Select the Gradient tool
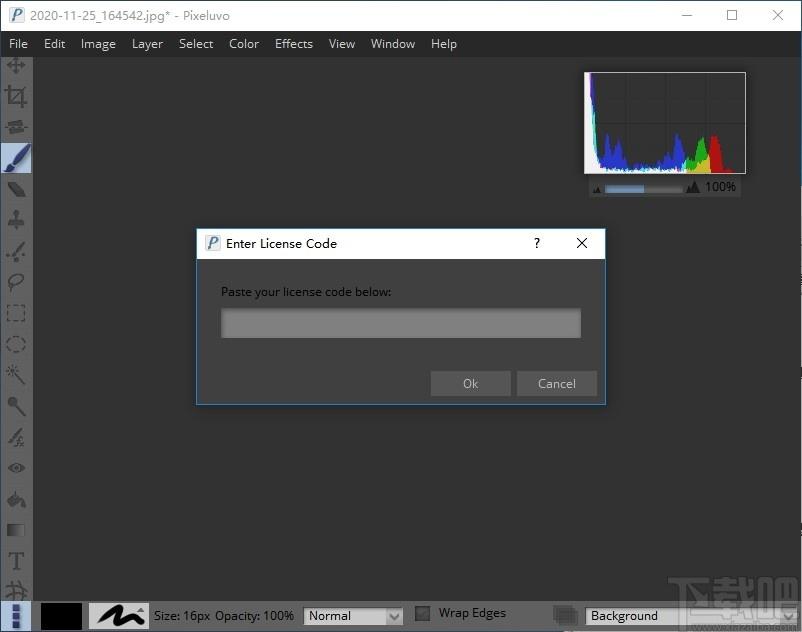Screen dimensions: 802x632 [16, 531]
